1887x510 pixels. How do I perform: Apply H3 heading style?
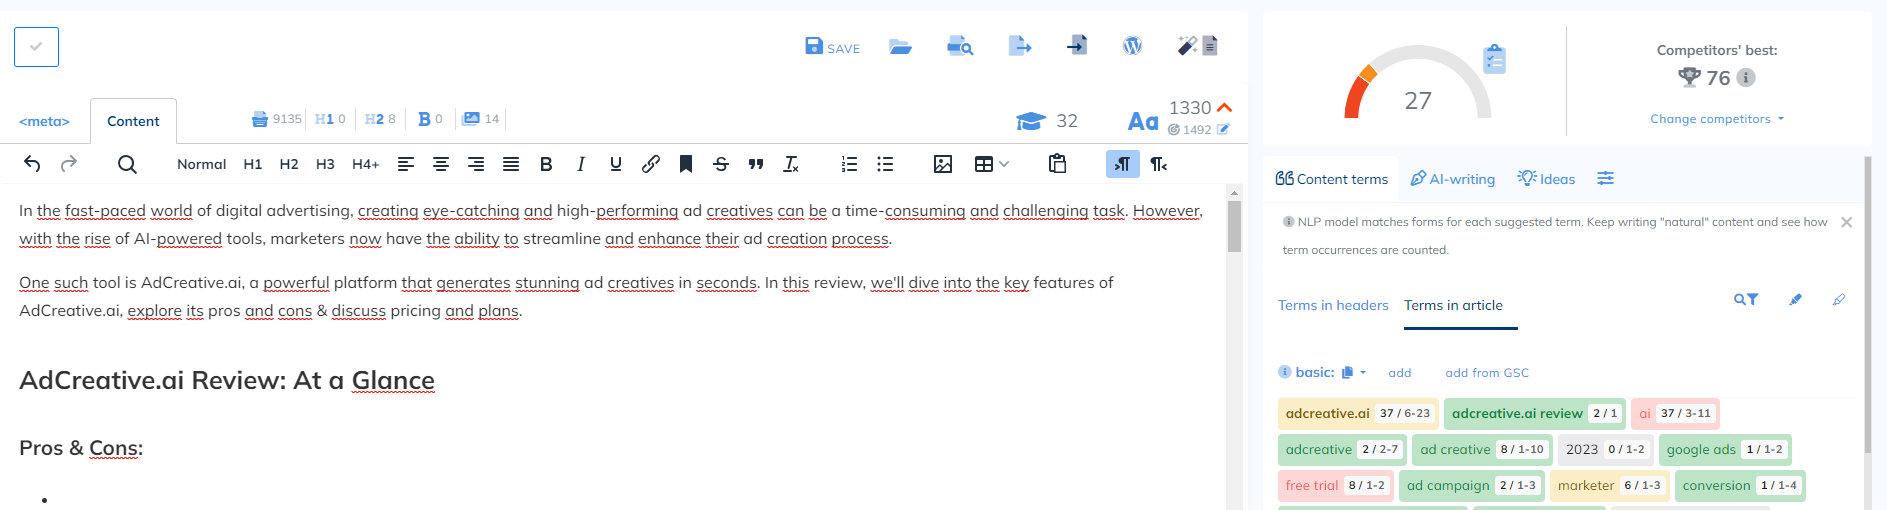pos(325,164)
